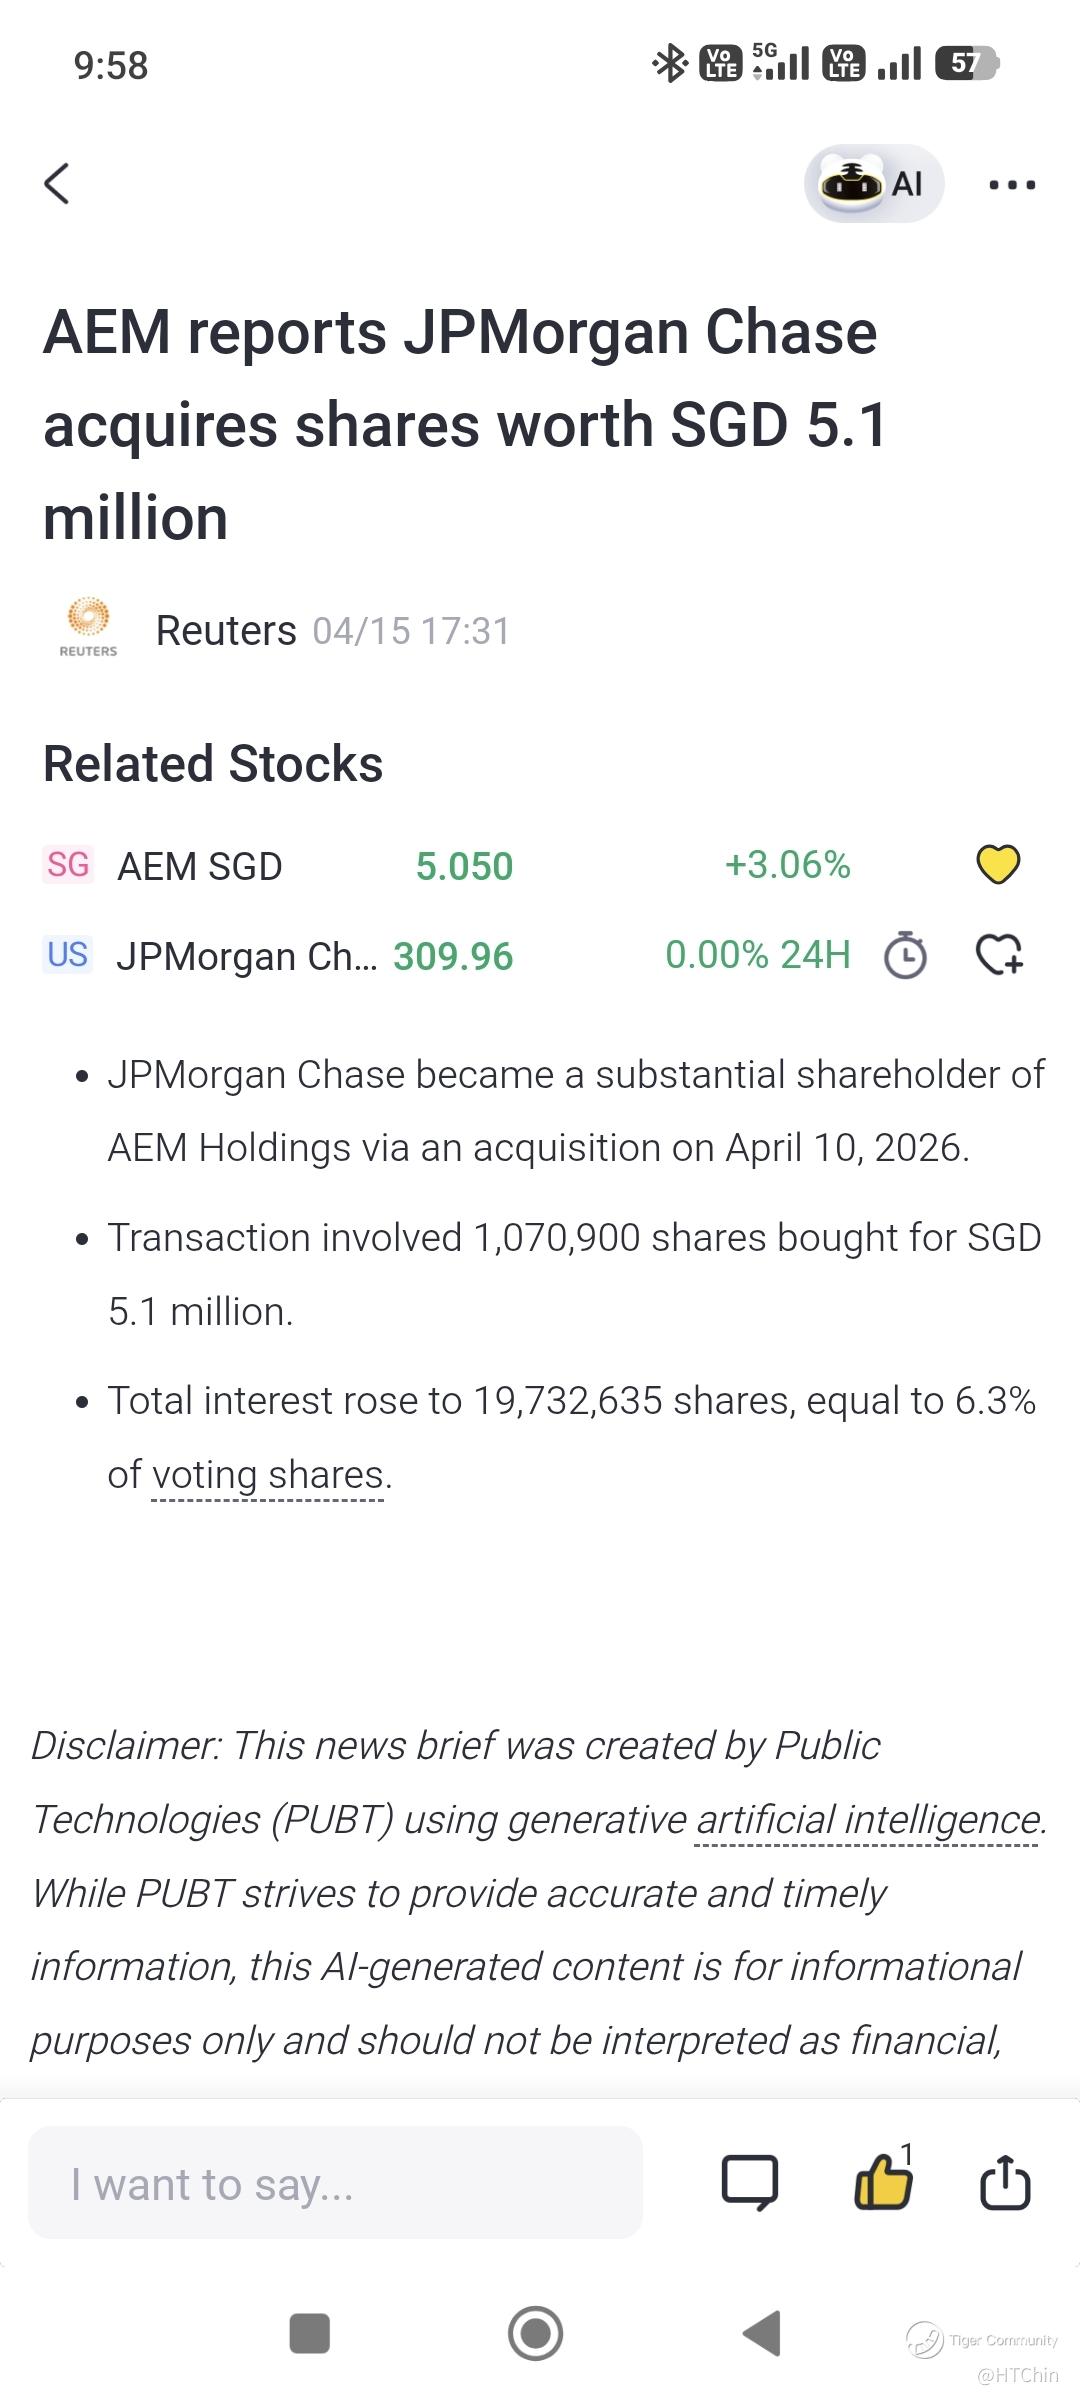1080x2400 pixels.
Task: Open the Reuters publisher name link
Action: [226, 631]
